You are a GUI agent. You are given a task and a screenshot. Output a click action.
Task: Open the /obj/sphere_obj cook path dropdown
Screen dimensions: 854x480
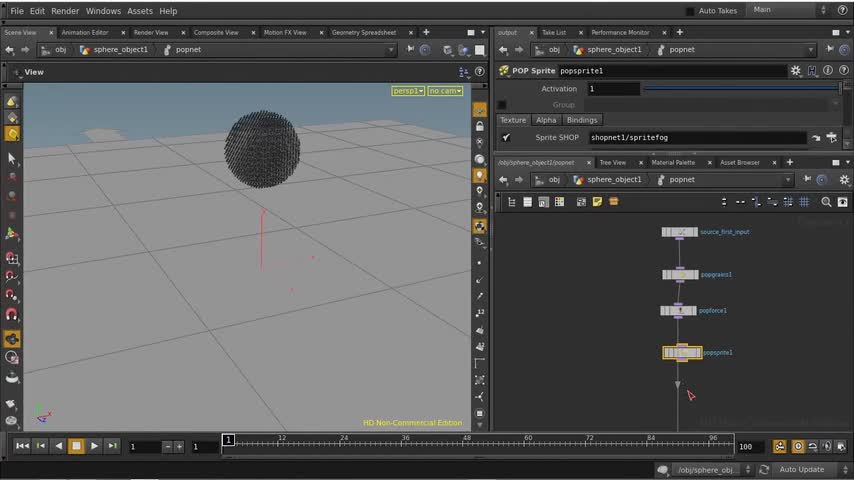[x=712, y=470]
